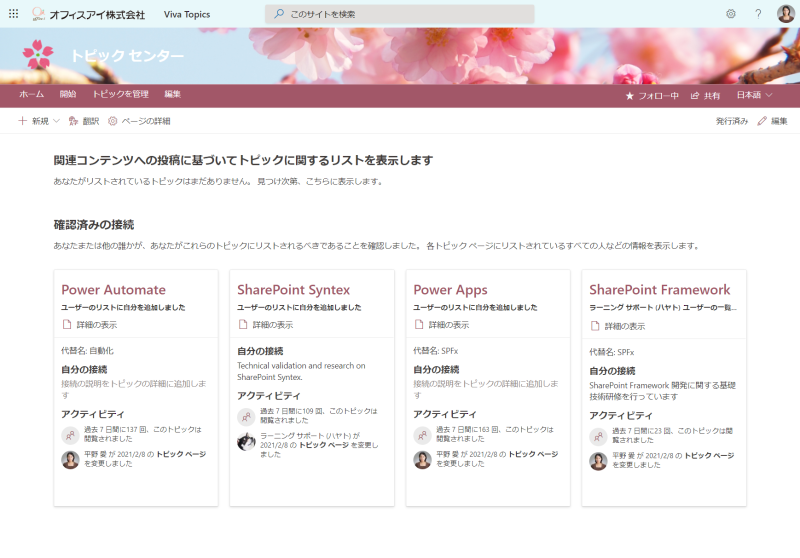Click the 新規 plus button
800x558 pixels.
33,121
